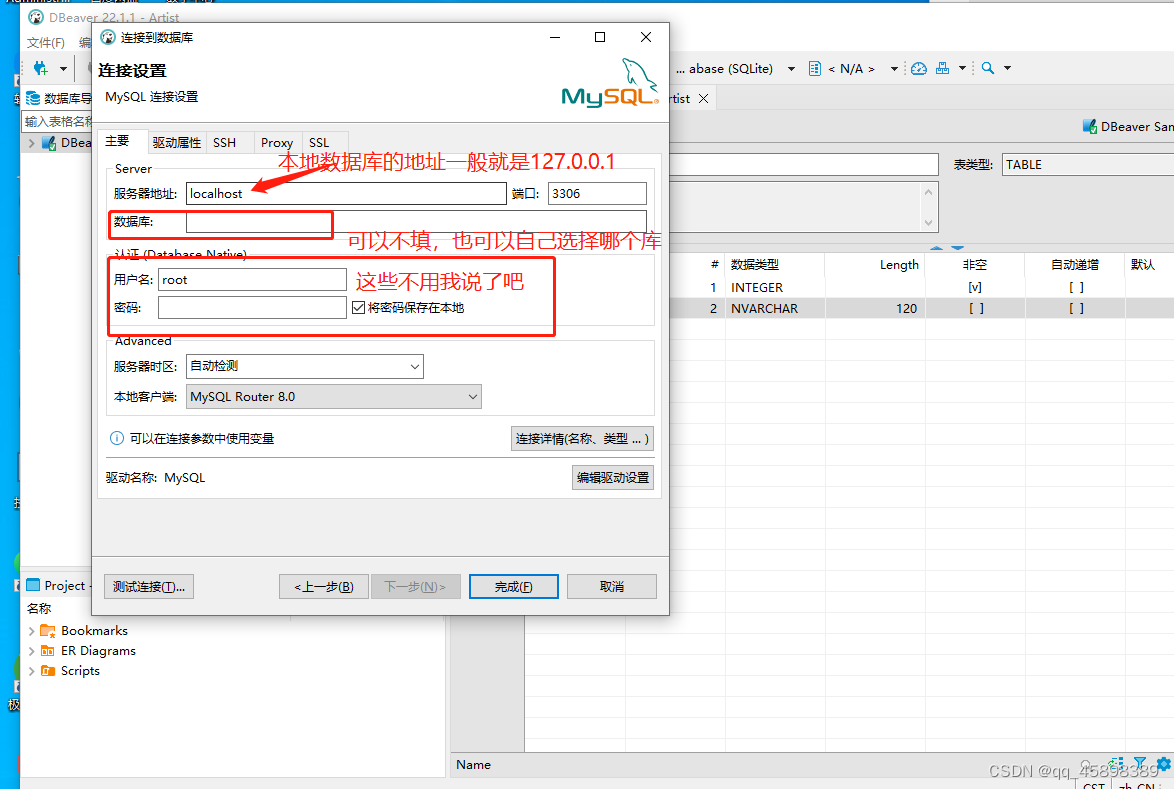Click the server address field with localhost

(346, 194)
